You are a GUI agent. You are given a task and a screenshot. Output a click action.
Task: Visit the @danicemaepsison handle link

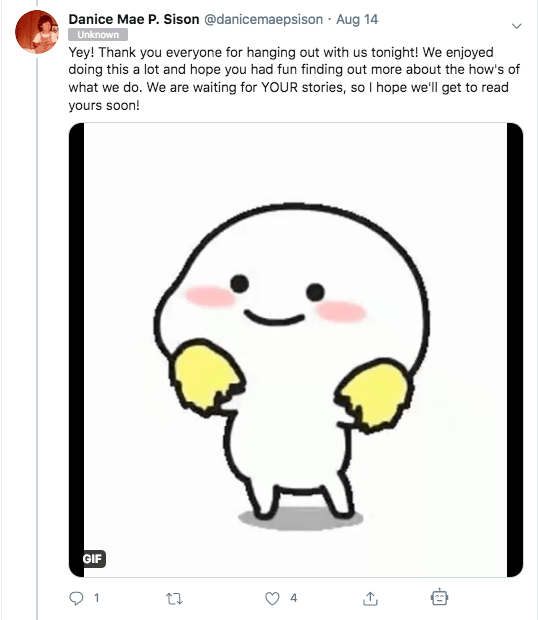(263, 19)
